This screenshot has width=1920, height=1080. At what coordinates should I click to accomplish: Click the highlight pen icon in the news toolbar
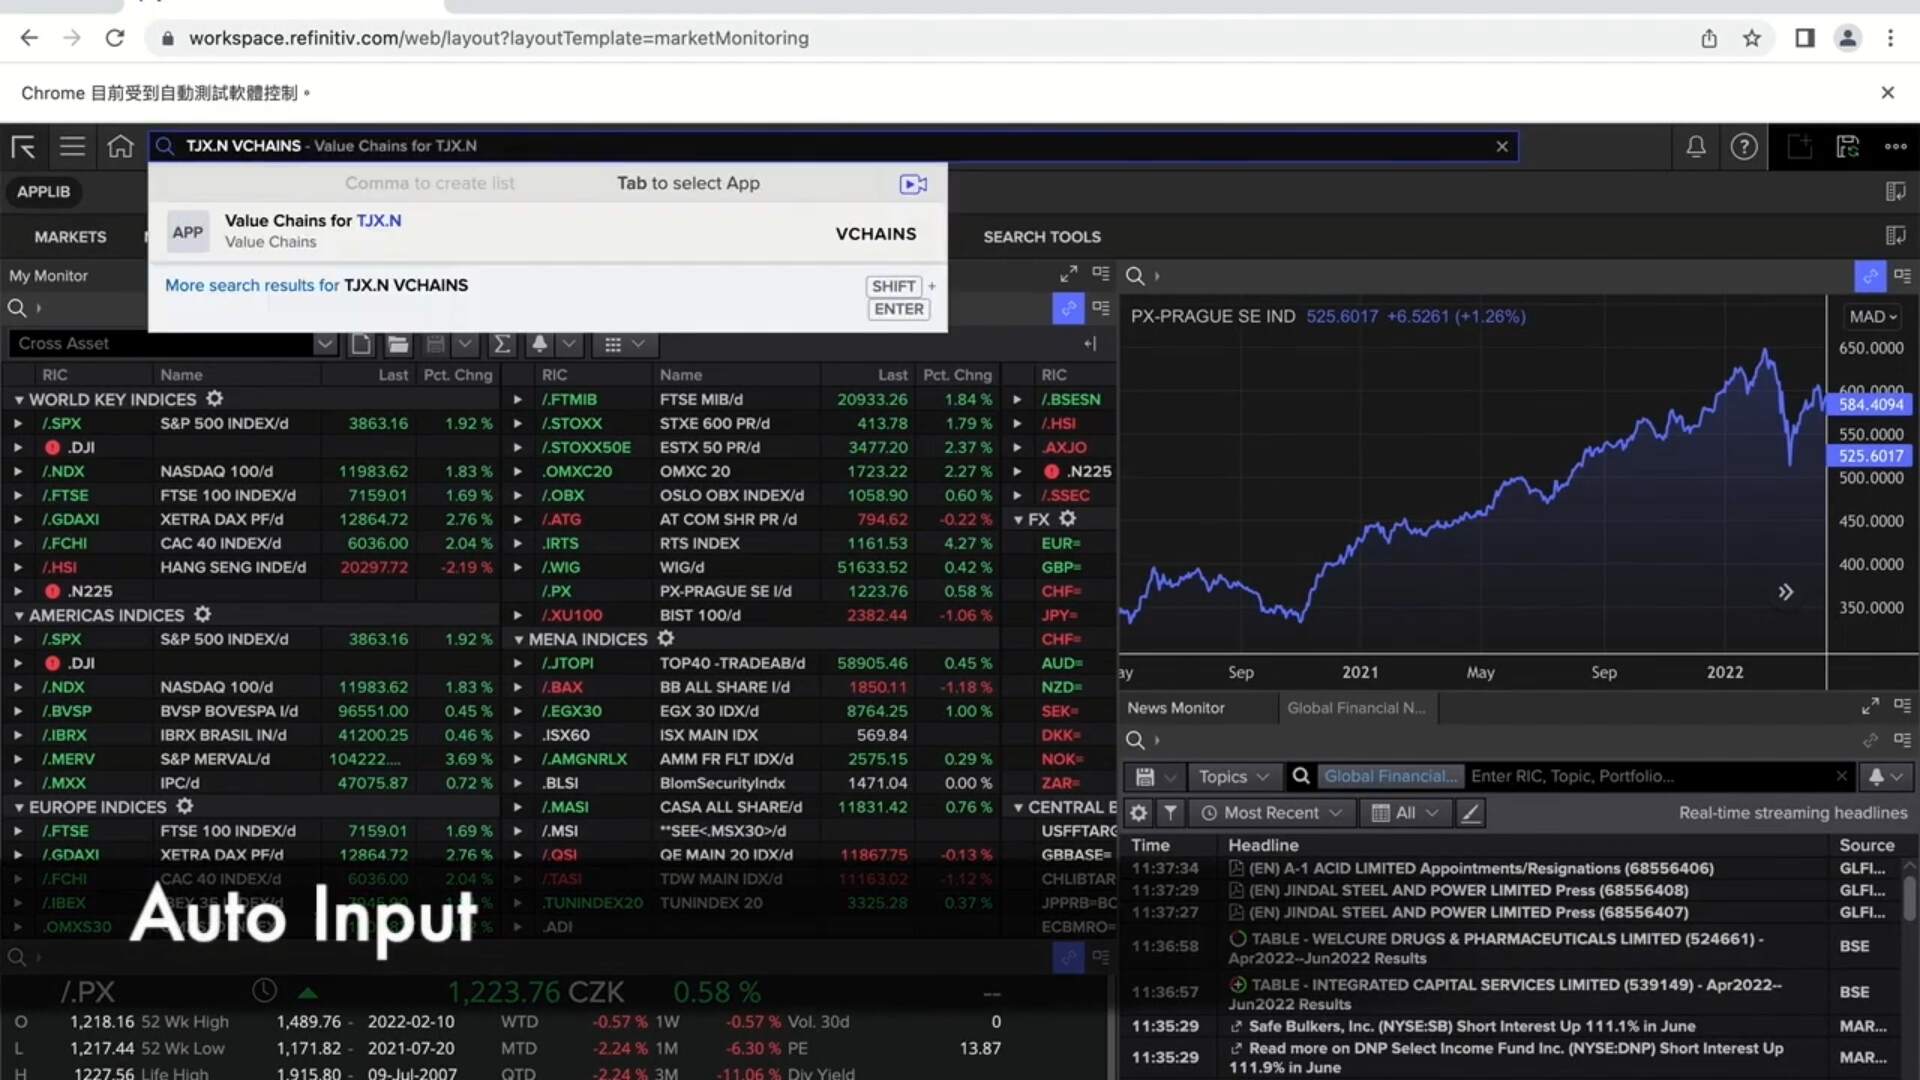(x=1470, y=813)
